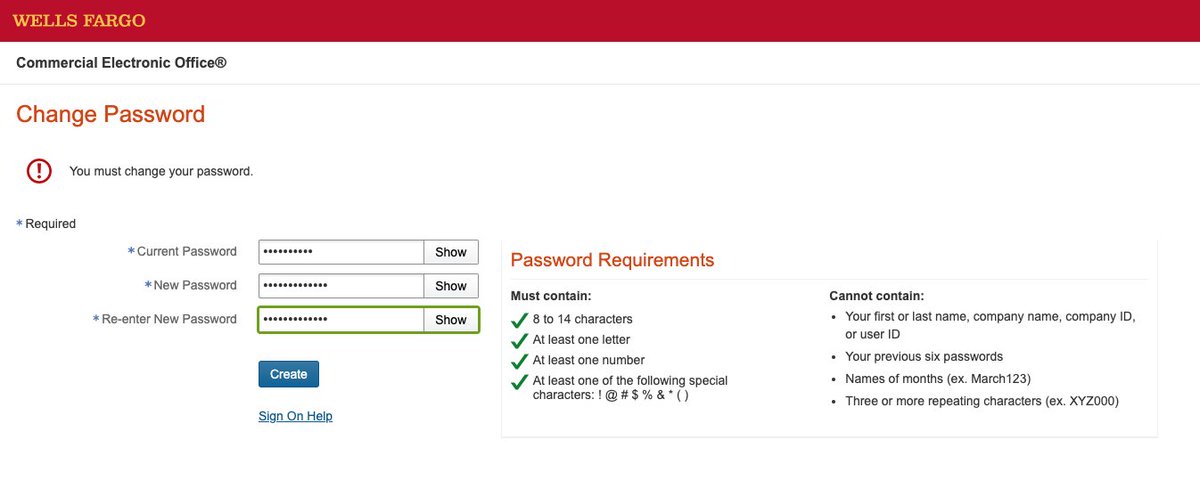The width and height of the screenshot is (1200, 489).
Task: Select the Re-enter New Password field
Action: [341, 320]
